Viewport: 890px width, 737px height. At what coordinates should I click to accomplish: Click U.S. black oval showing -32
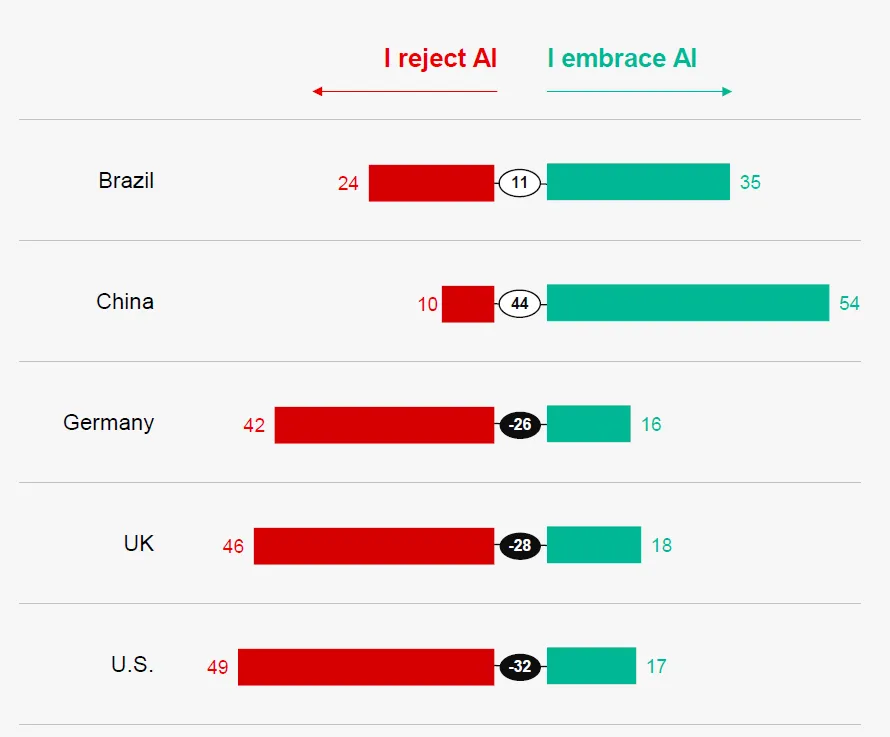click(x=520, y=667)
